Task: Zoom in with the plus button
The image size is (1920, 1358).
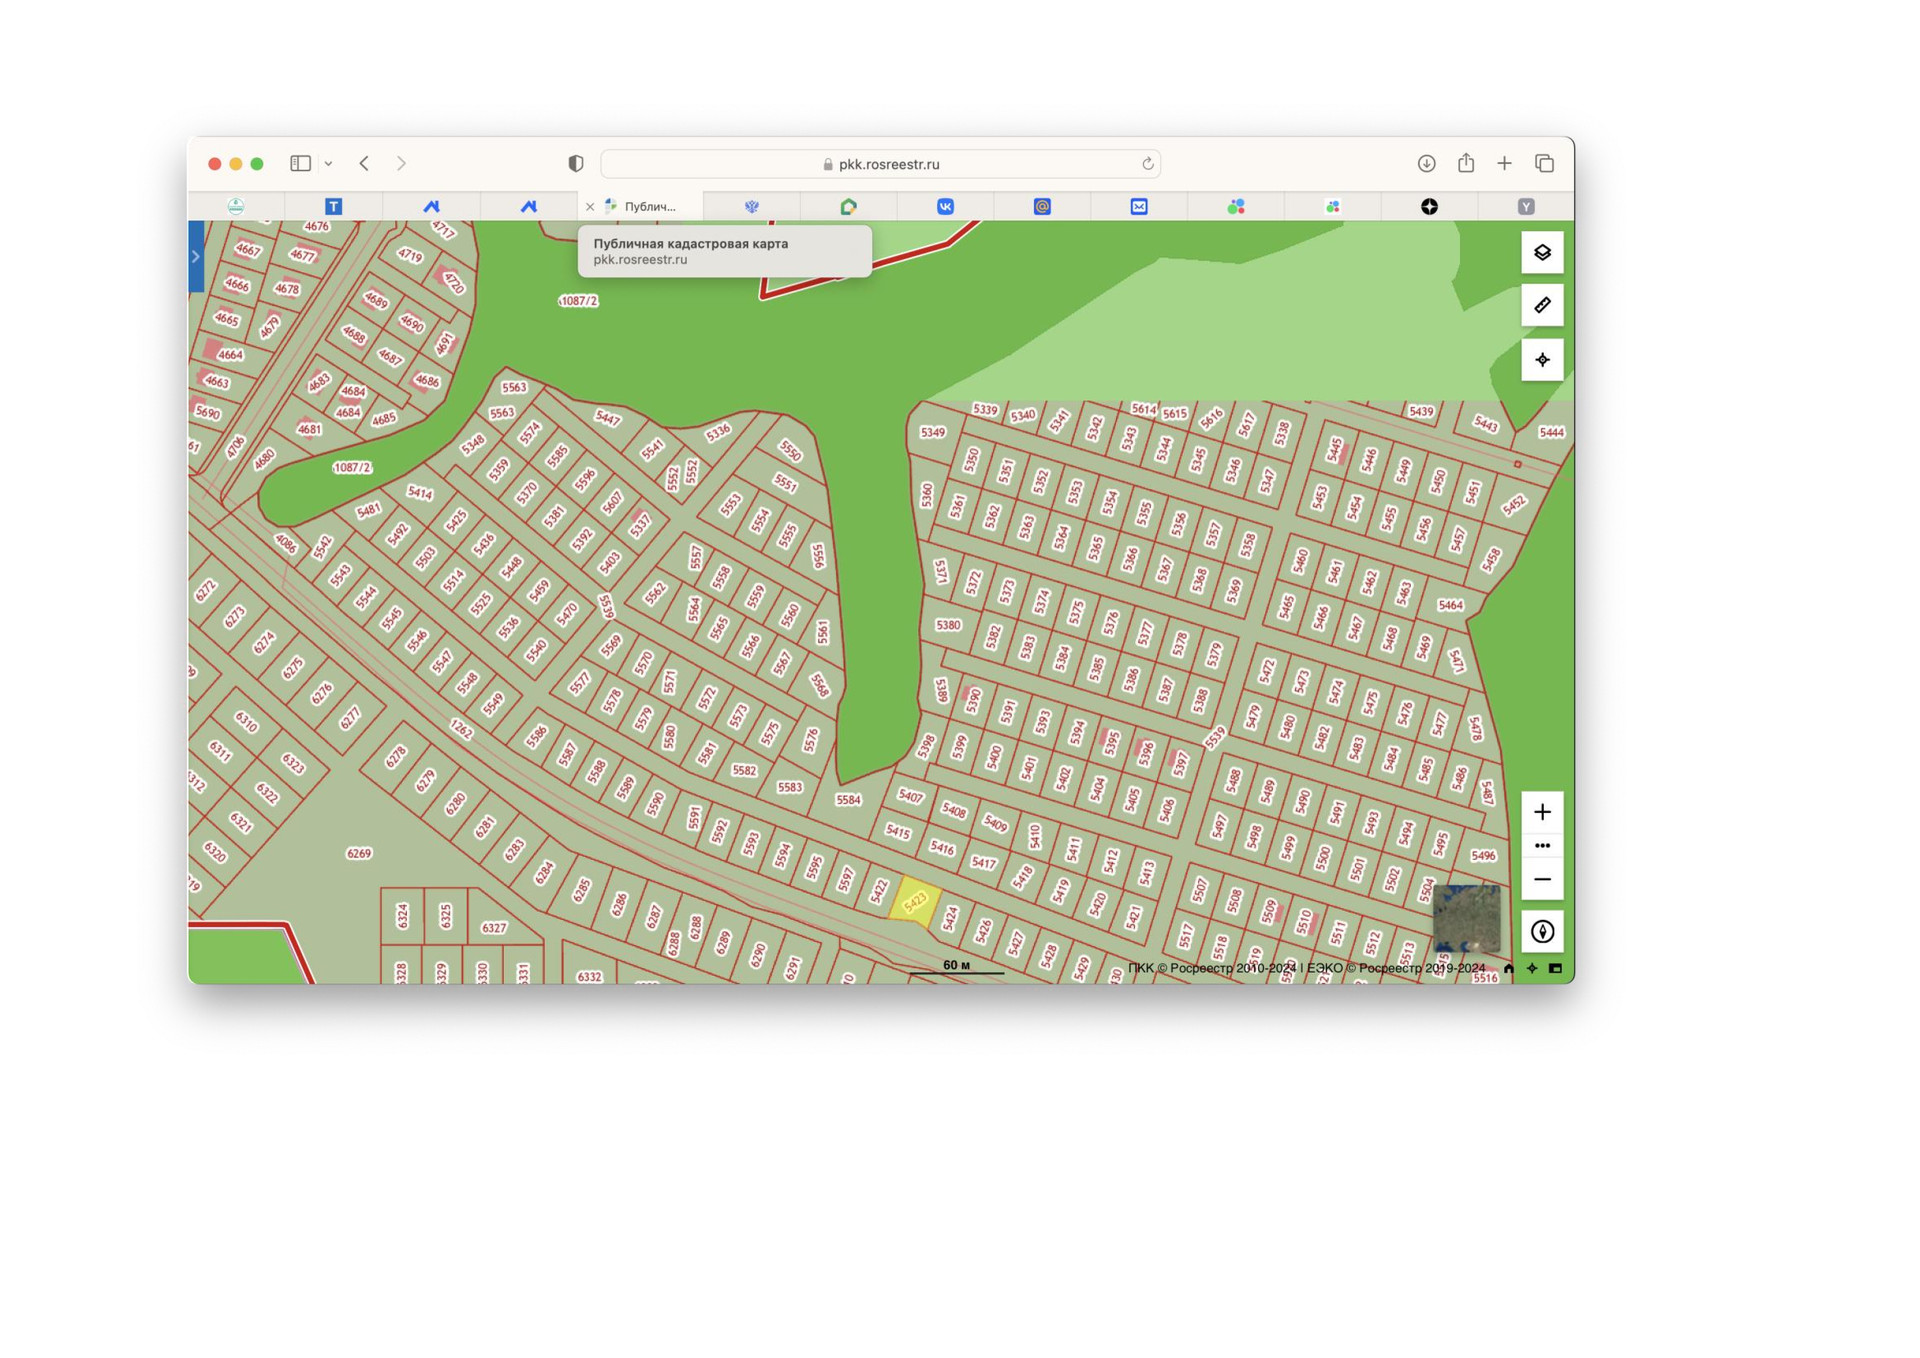Action: coord(1542,812)
